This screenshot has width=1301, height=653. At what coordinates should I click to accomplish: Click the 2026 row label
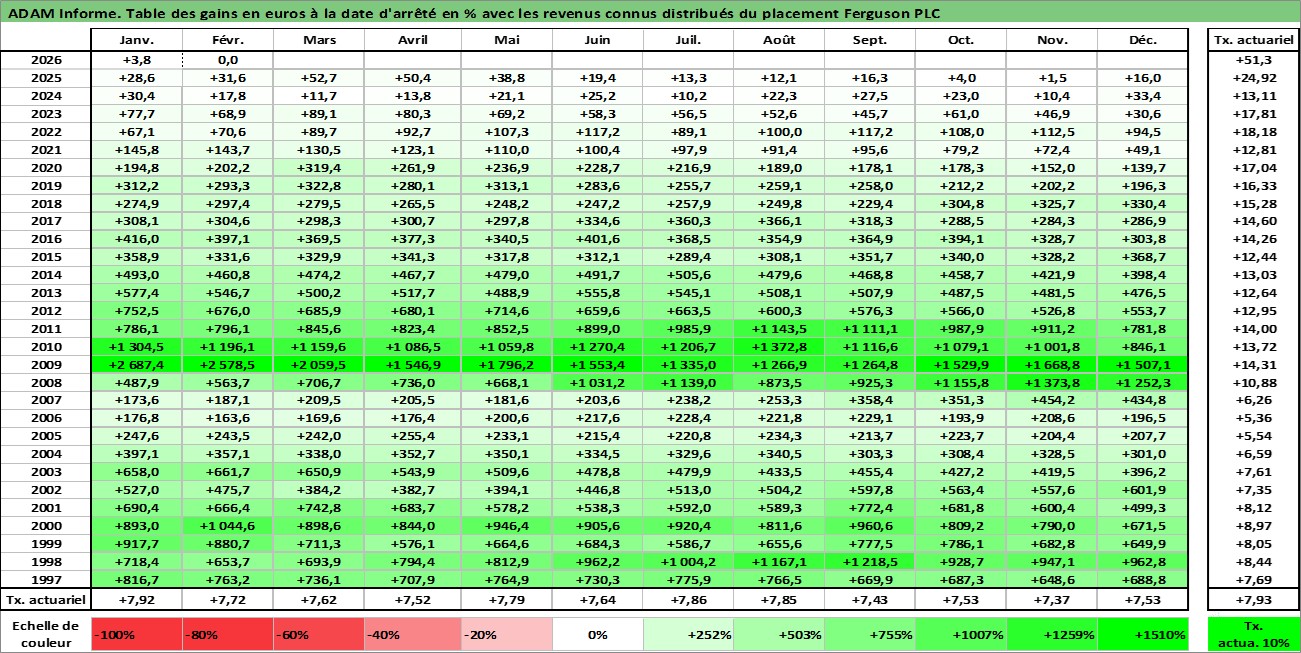[46, 59]
